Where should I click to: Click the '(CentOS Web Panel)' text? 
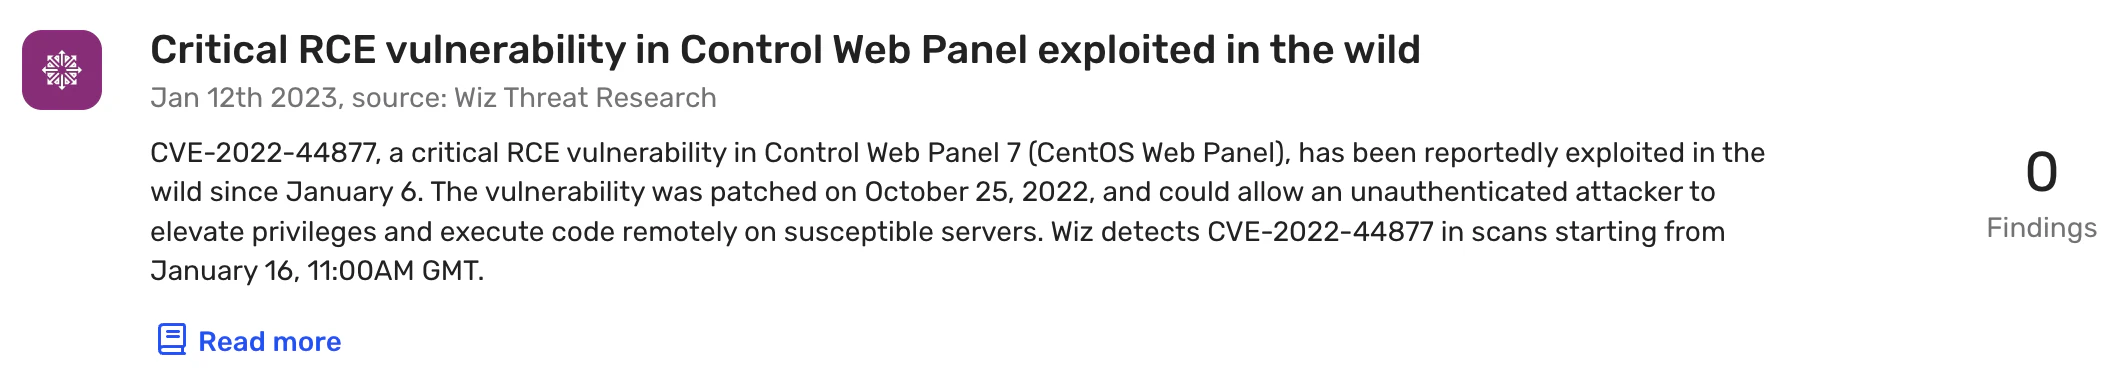click(1158, 153)
